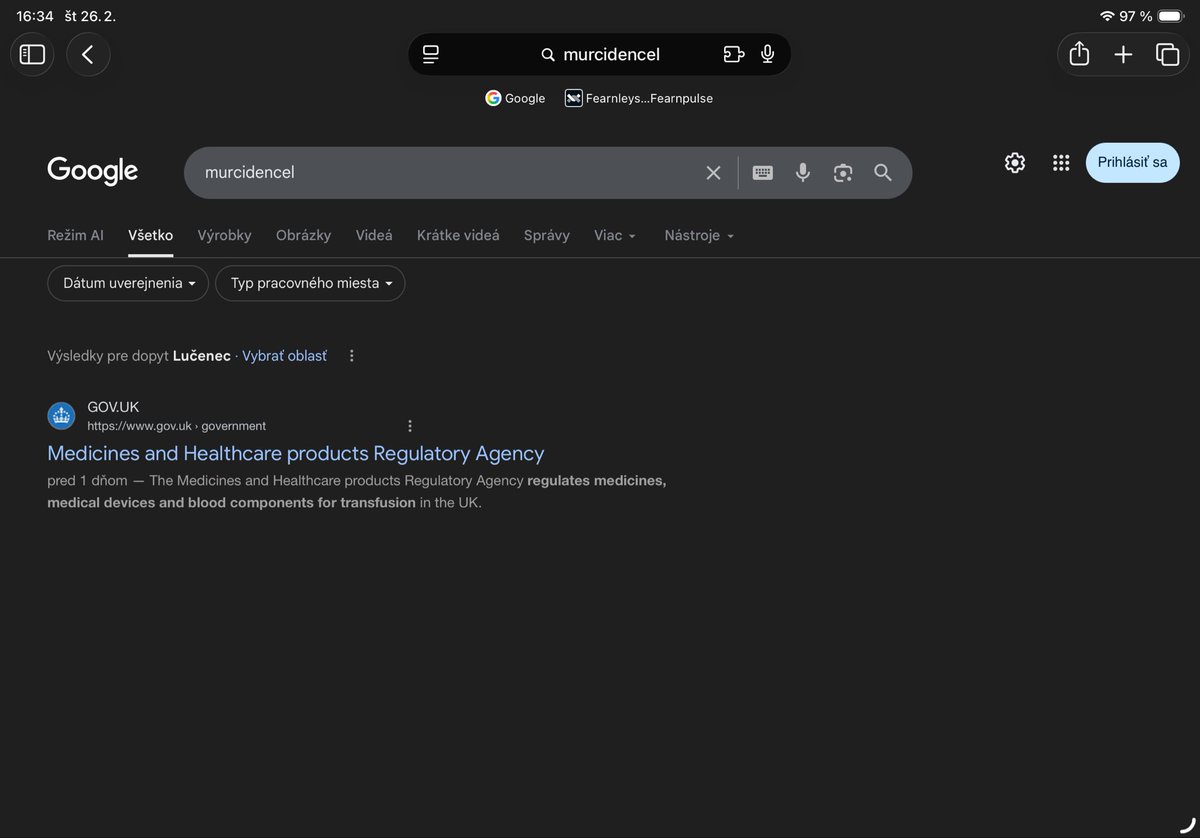Tap the address bar showing murcidencel

[600, 54]
